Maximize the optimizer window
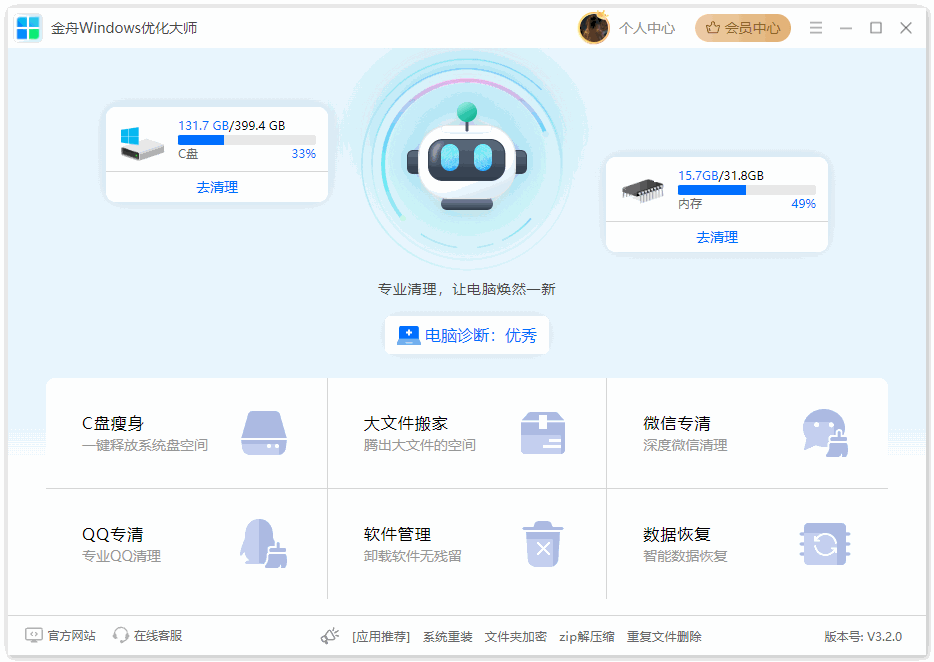Viewport: 934px width, 662px height. [x=876, y=28]
